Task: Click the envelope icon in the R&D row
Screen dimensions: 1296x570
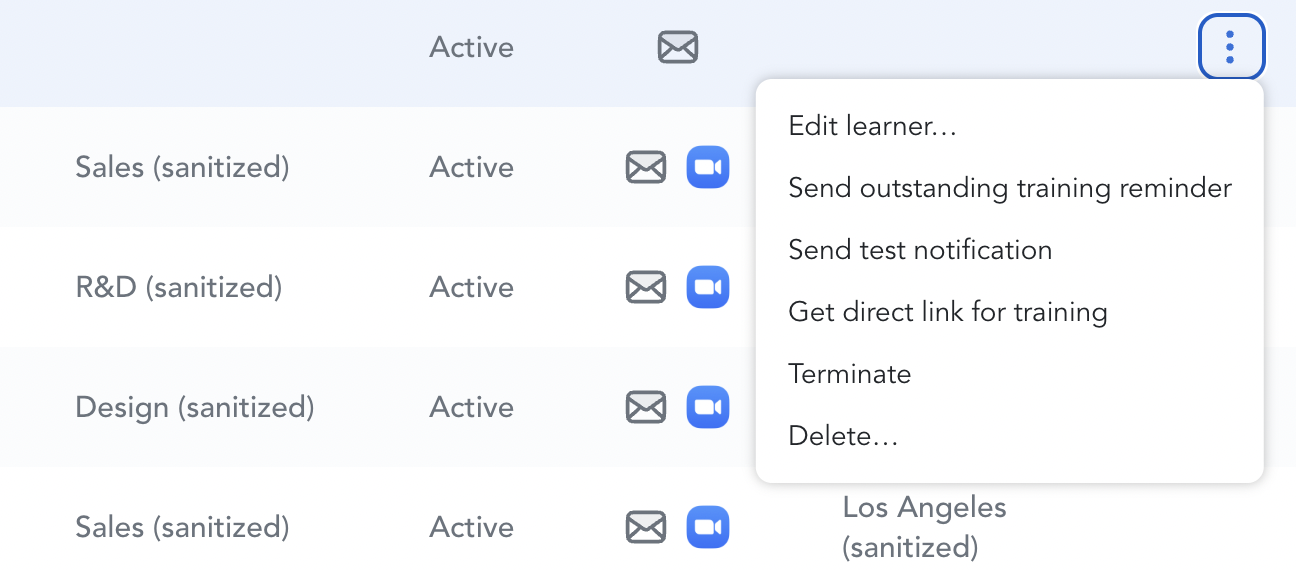Action: coord(646,287)
